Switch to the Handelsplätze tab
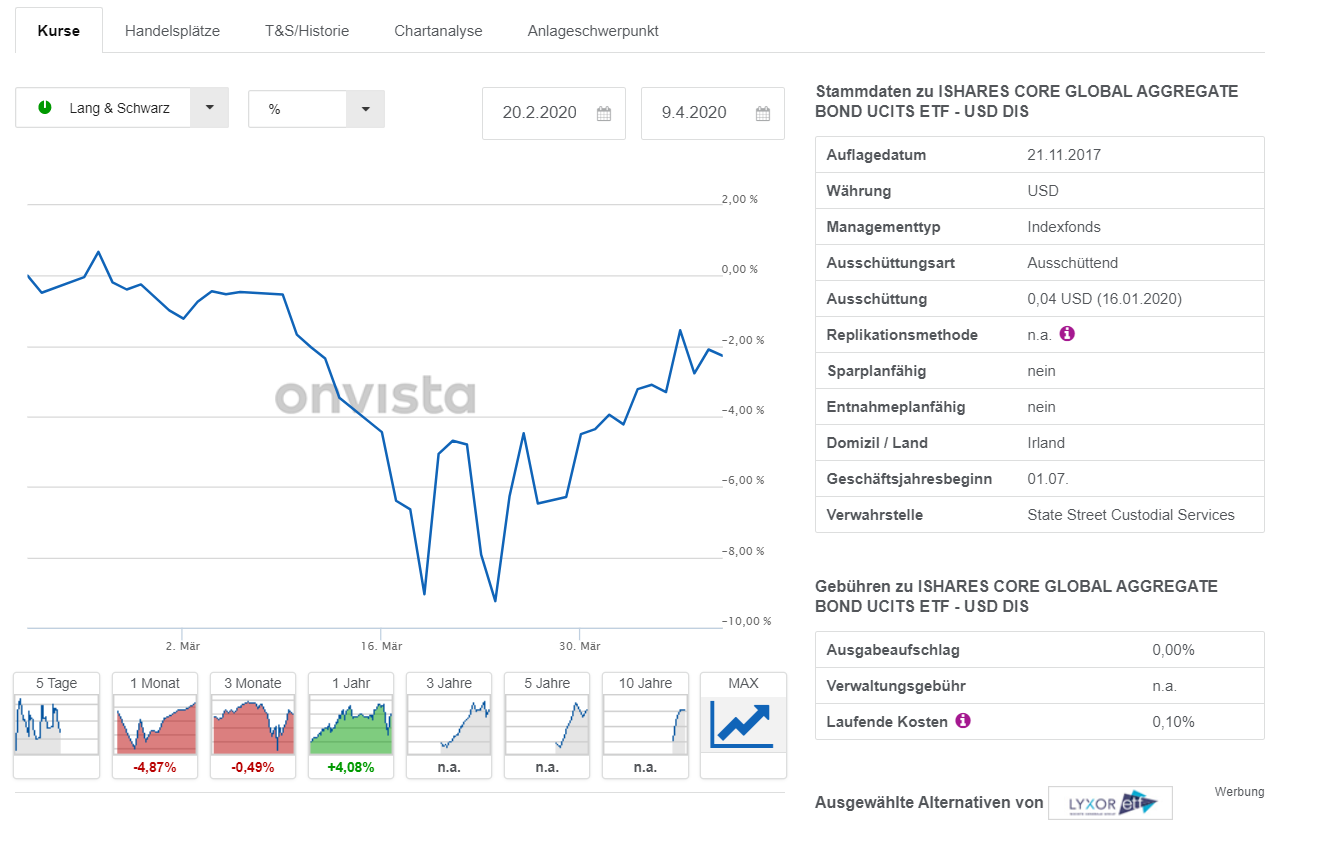1322x841 pixels. (172, 31)
